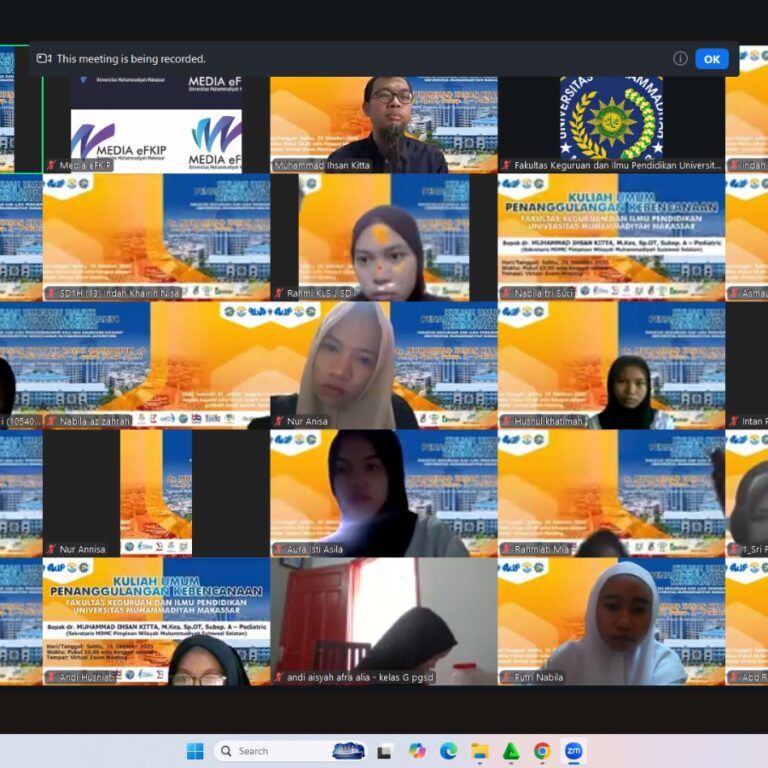Open Google Chrome from the taskbar
The image size is (768, 768).
542,751
